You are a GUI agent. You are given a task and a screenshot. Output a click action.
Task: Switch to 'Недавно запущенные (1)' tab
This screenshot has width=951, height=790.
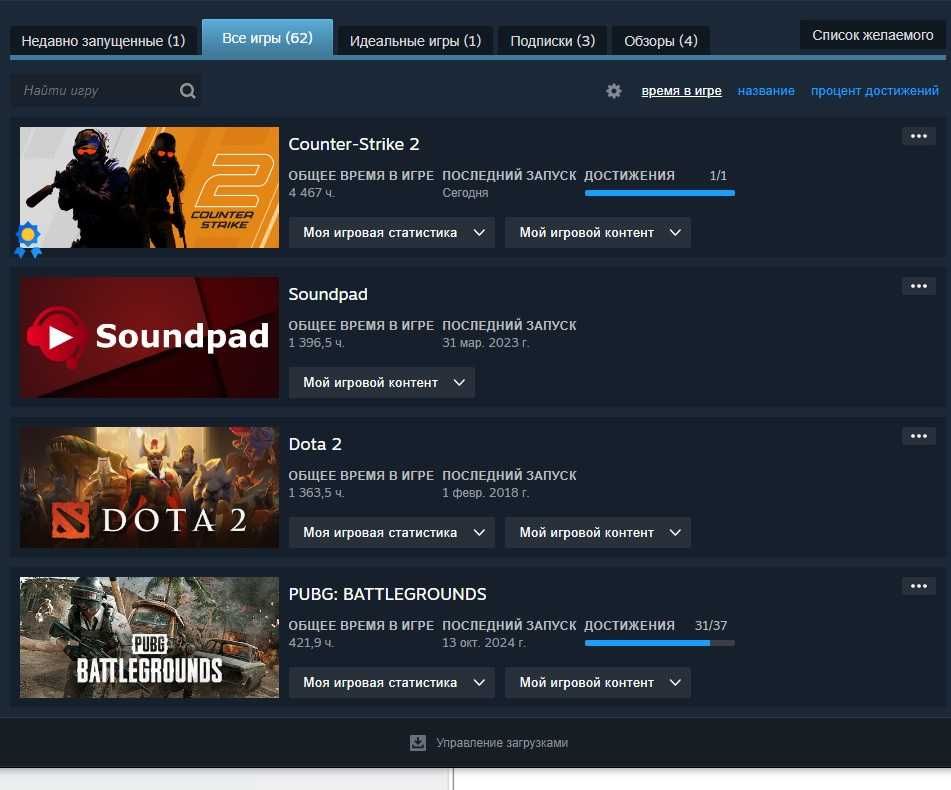pos(103,41)
